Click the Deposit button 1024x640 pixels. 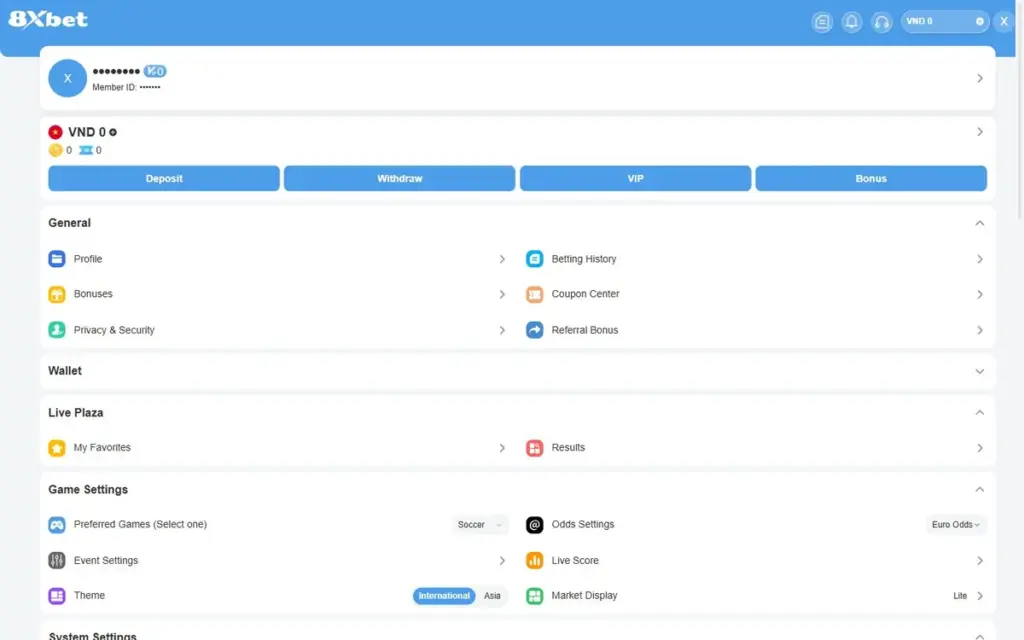164,178
